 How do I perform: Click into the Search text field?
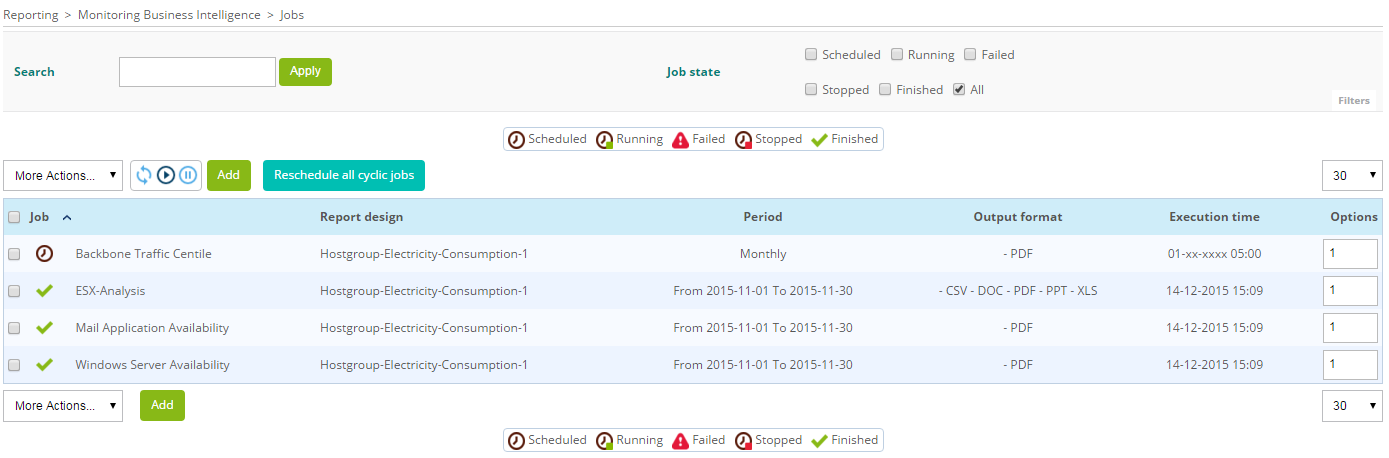pyautogui.click(x=197, y=72)
